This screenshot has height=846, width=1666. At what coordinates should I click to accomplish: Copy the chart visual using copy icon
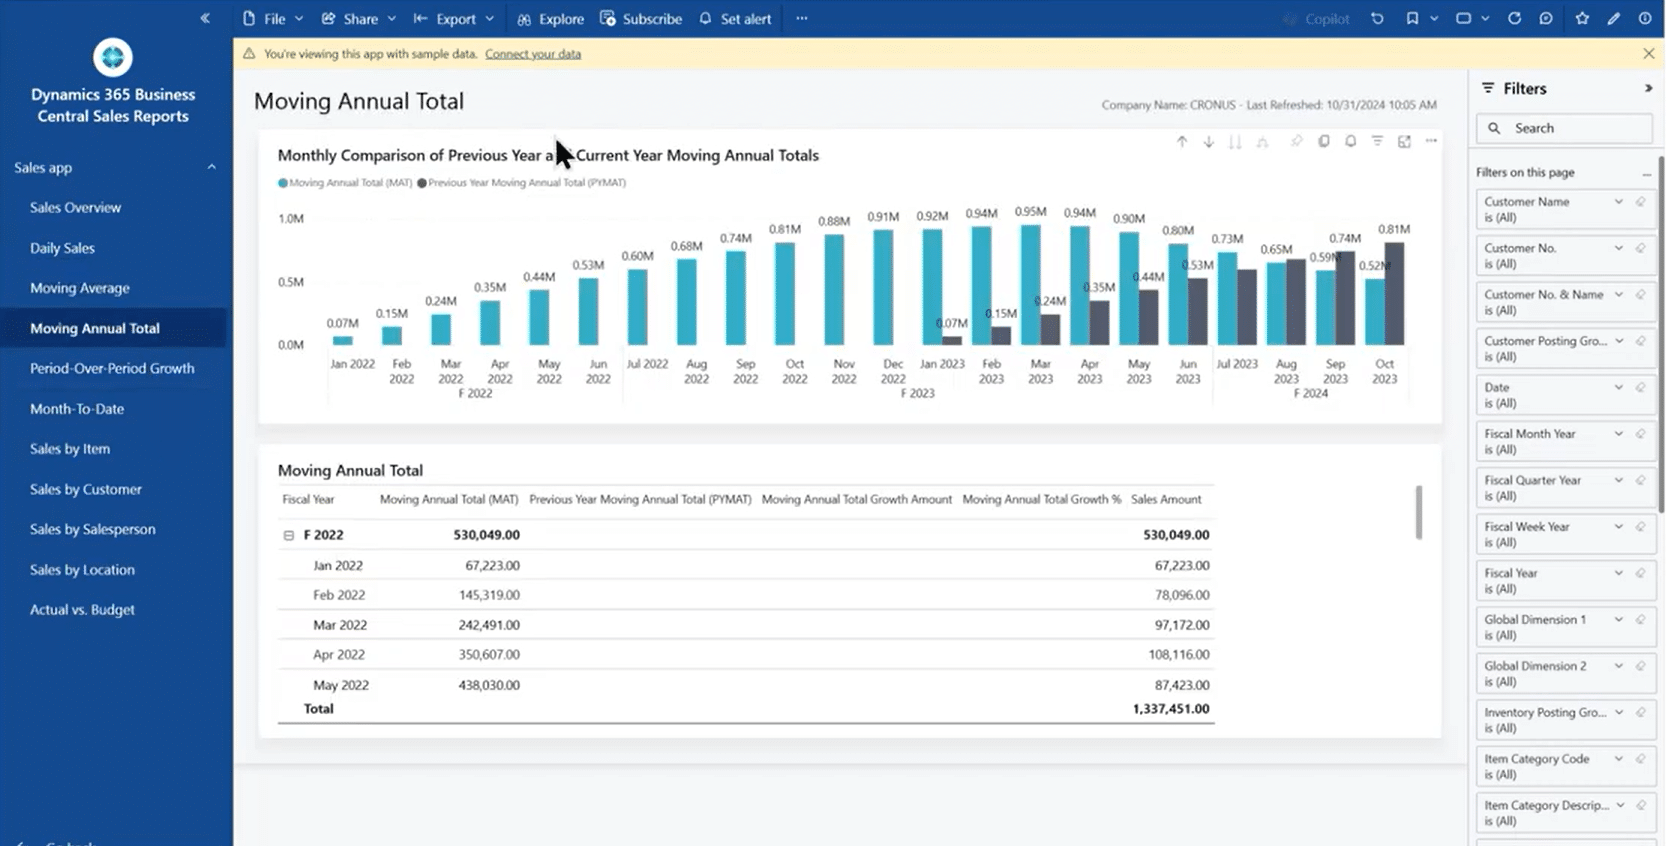[1323, 142]
